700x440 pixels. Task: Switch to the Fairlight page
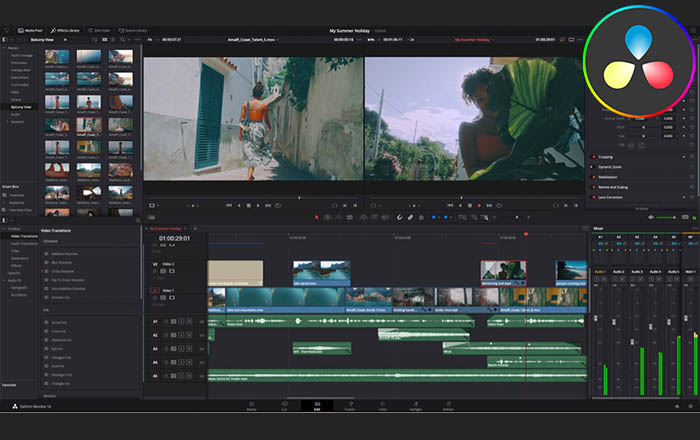pyautogui.click(x=416, y=406)
